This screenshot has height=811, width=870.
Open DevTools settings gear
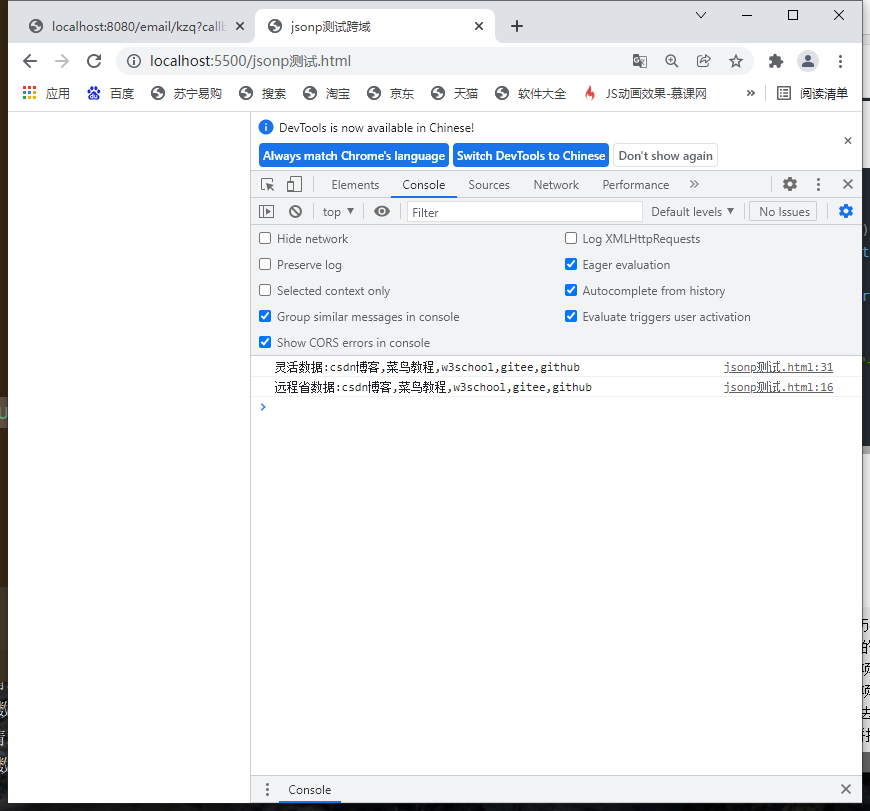point(789,184)
